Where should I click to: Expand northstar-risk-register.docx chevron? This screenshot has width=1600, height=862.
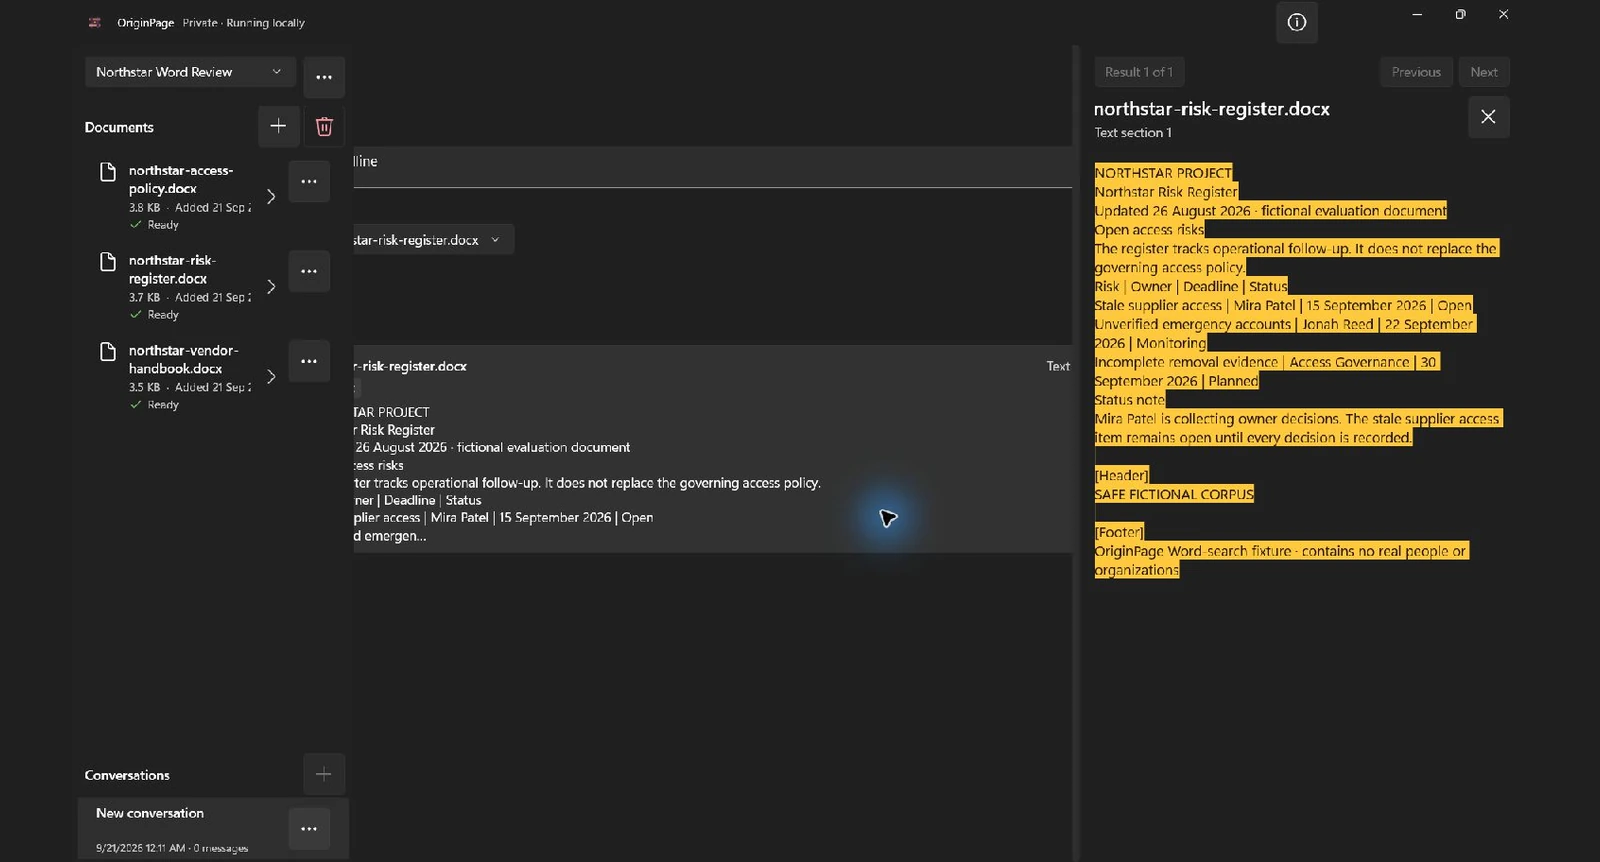[271, 286]
